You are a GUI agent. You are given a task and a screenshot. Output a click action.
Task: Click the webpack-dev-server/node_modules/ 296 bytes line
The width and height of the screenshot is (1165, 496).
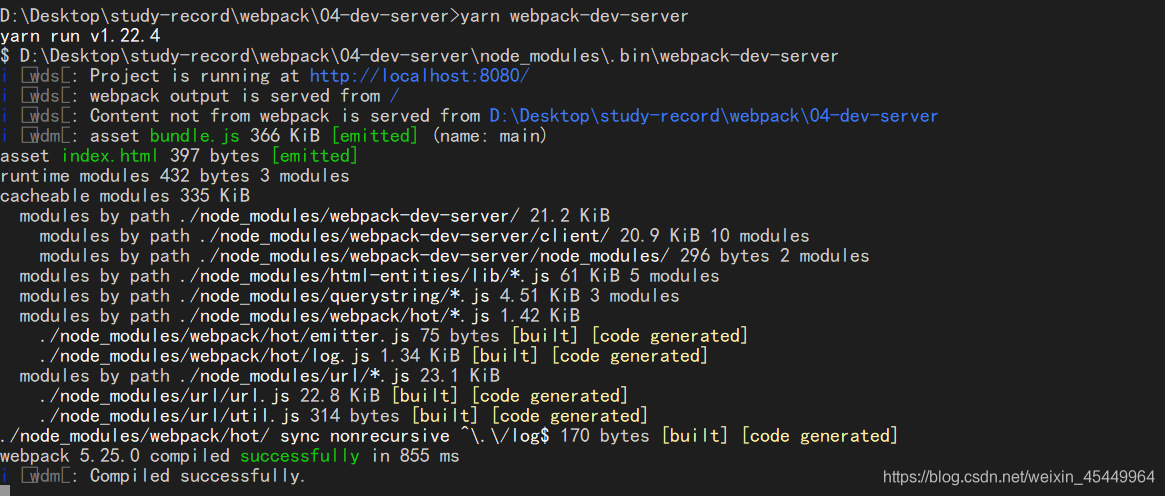(454, 256)
